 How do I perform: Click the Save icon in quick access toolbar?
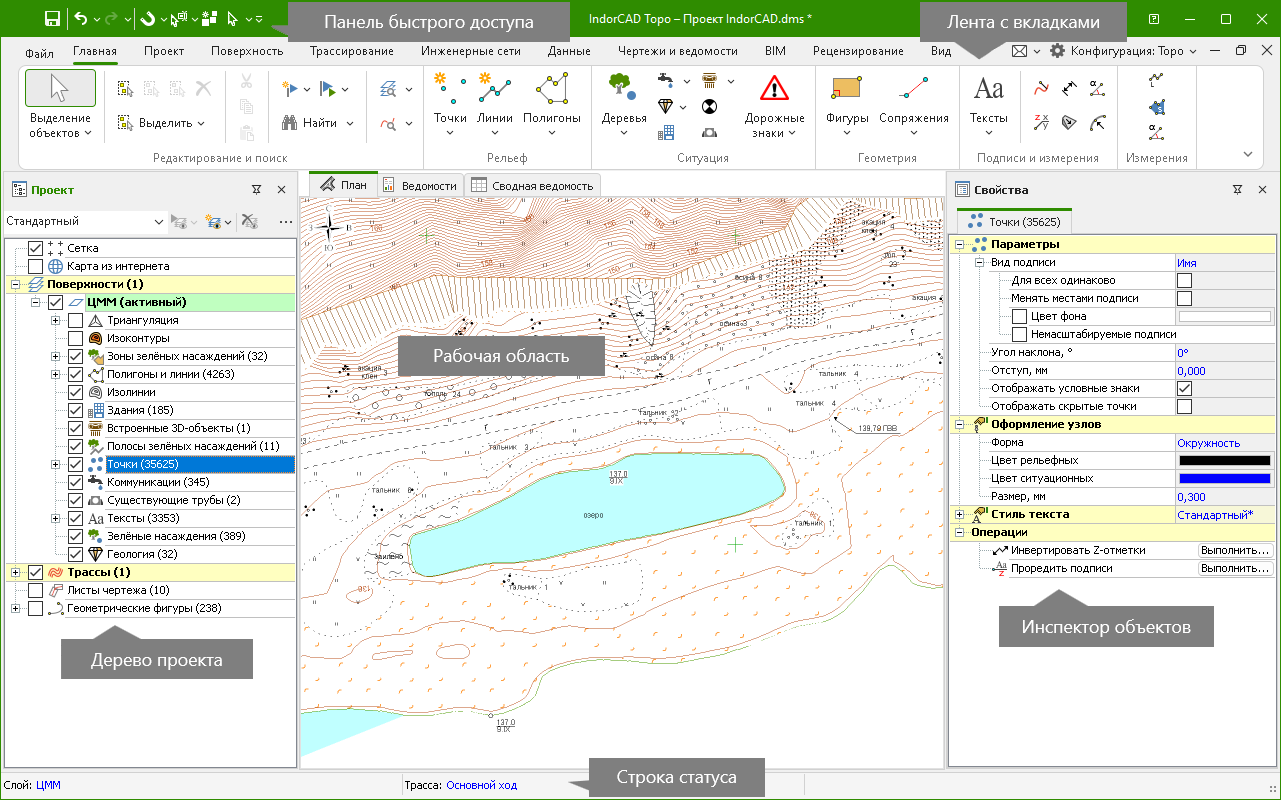[x=52, y=19]
